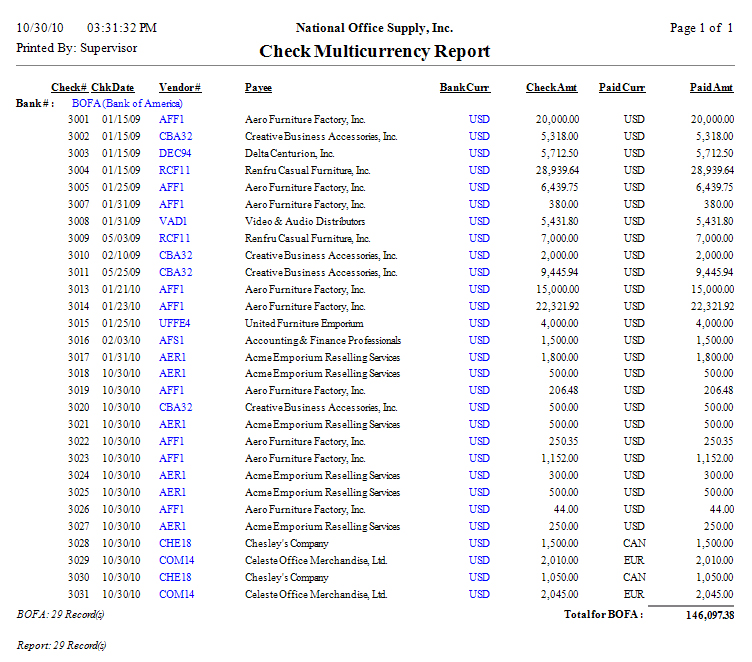Open vendor AFS1 link

pos(172,340)
